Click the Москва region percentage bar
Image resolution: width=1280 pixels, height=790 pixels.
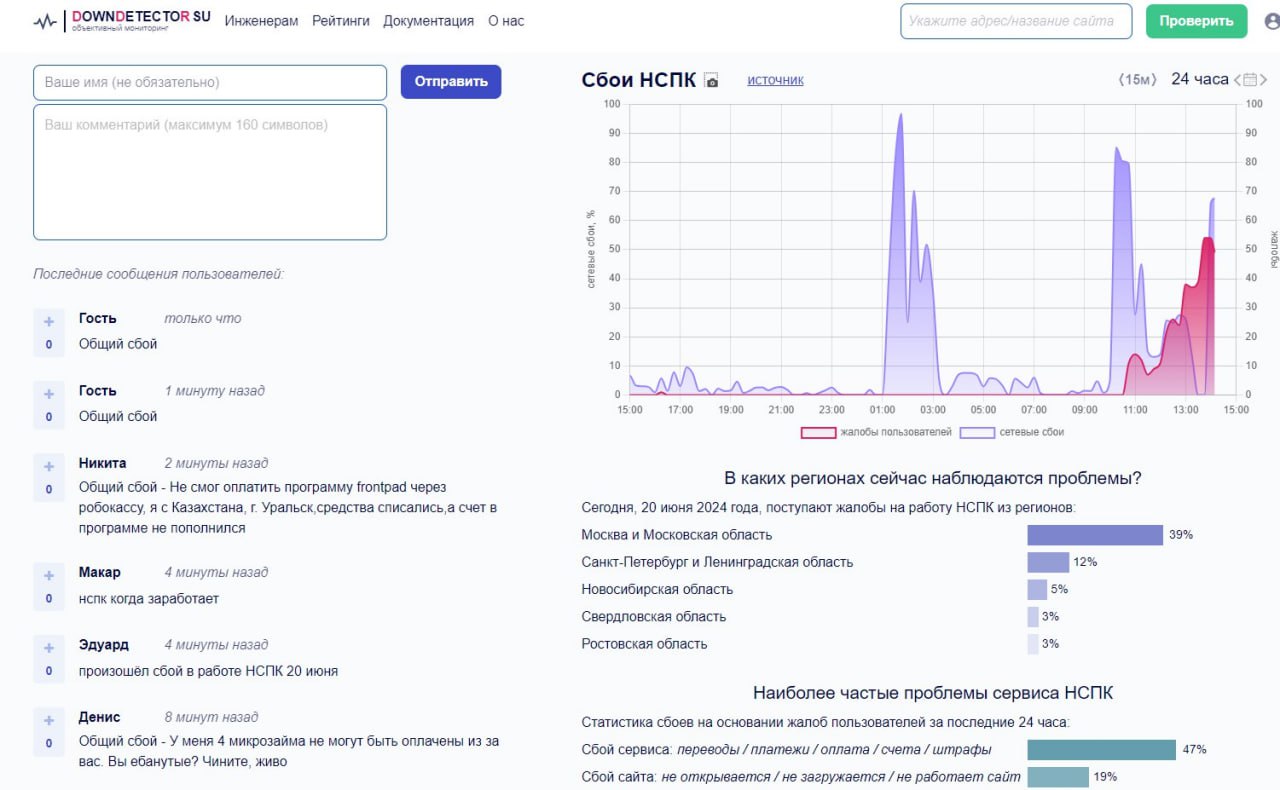1094,535
